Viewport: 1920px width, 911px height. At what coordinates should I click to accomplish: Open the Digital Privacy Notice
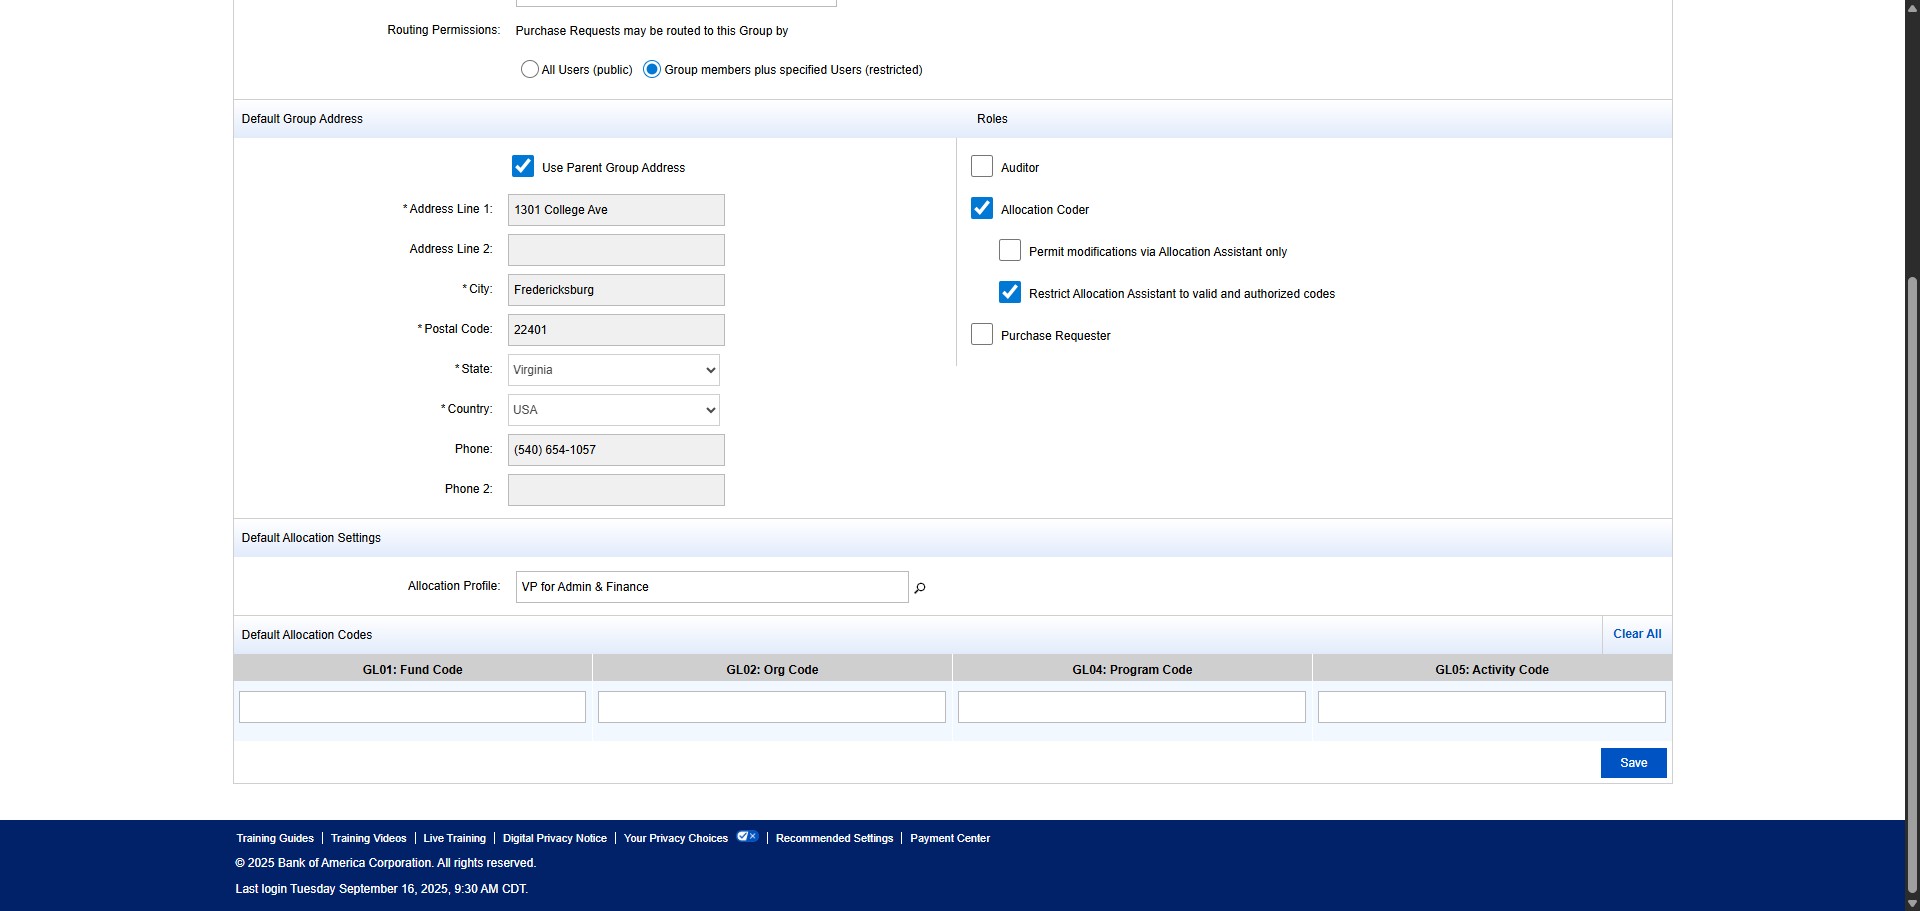[x=554, y=838]
